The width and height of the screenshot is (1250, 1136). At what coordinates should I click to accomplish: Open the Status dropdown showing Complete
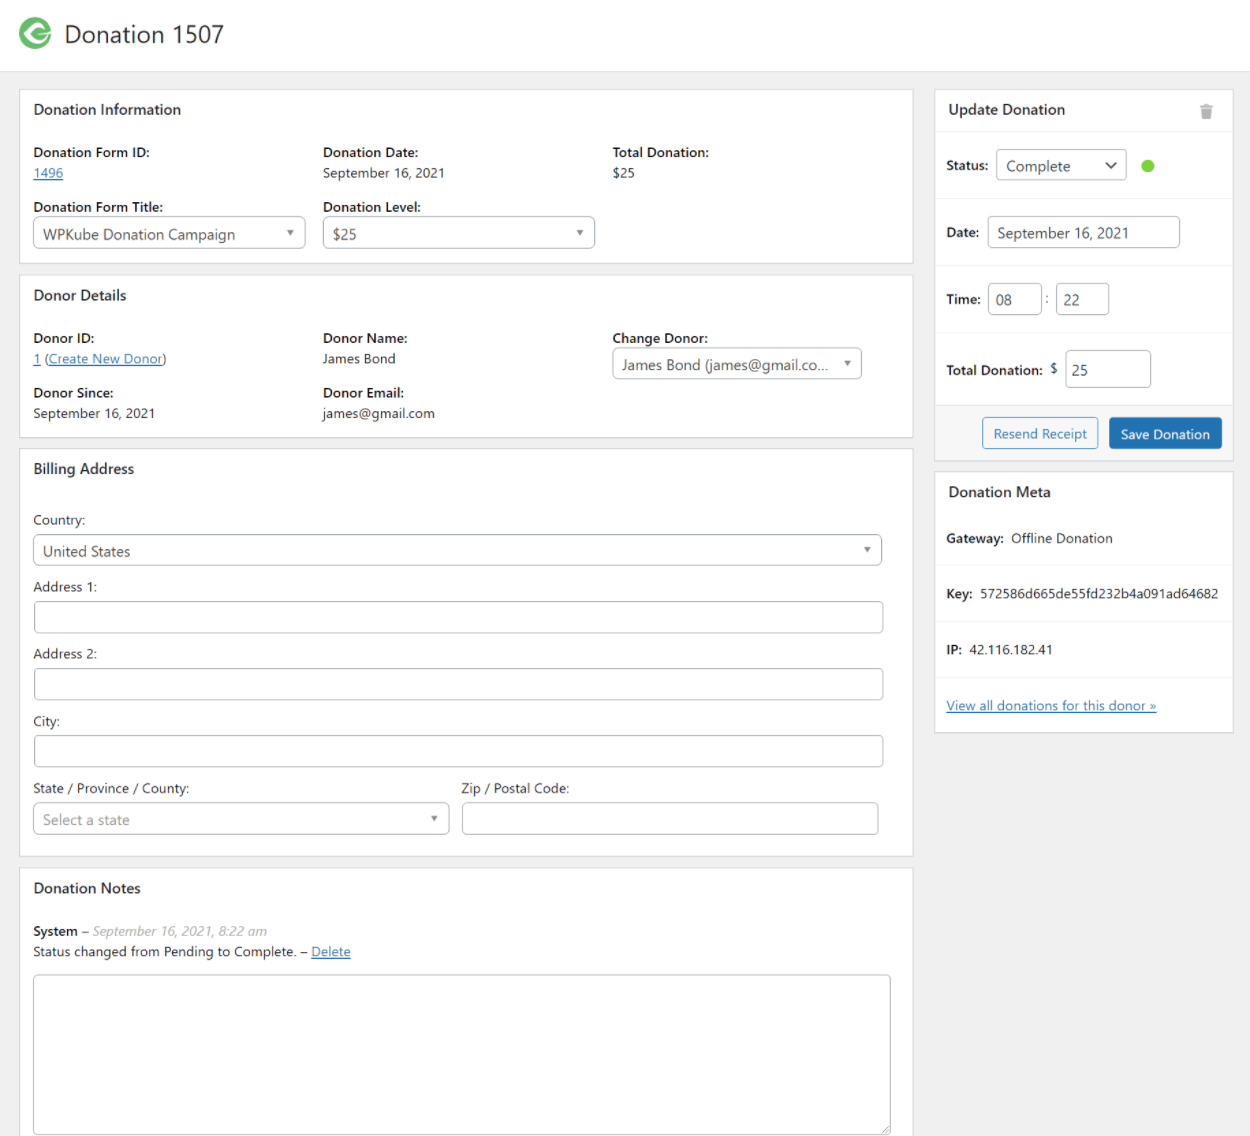1060,166
